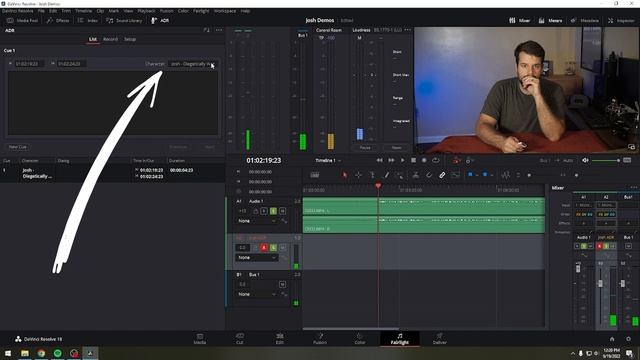Switch to the Record tab in ADR
Viewport: 640px width, 360px height.
coord(110,39)
